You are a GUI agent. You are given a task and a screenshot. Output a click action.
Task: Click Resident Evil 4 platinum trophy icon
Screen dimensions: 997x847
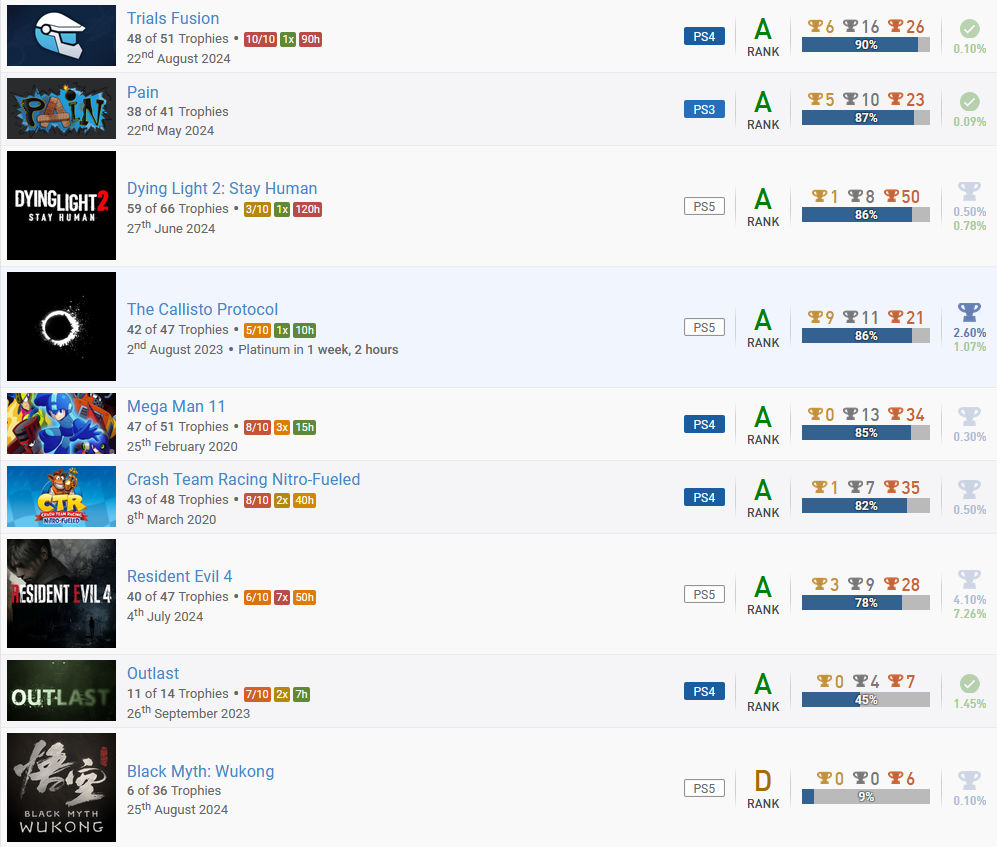[x=969, y=579]
